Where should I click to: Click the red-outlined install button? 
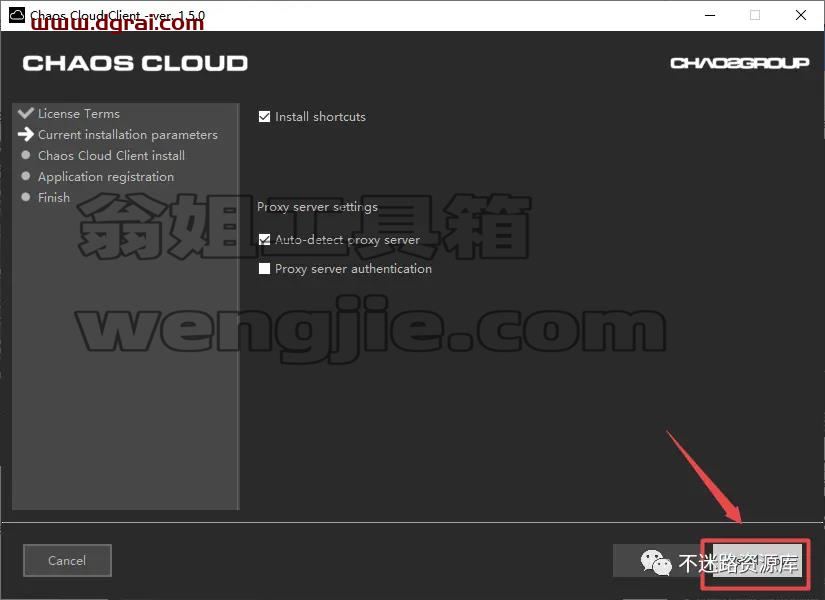coord(755,564)
